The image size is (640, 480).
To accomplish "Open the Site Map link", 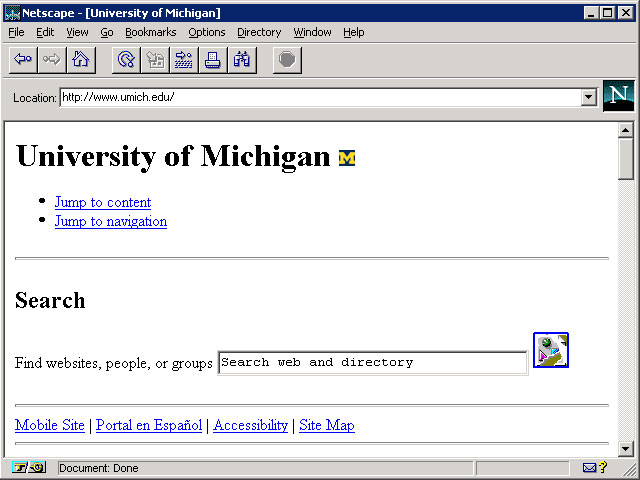I will [x=327, y=425].
